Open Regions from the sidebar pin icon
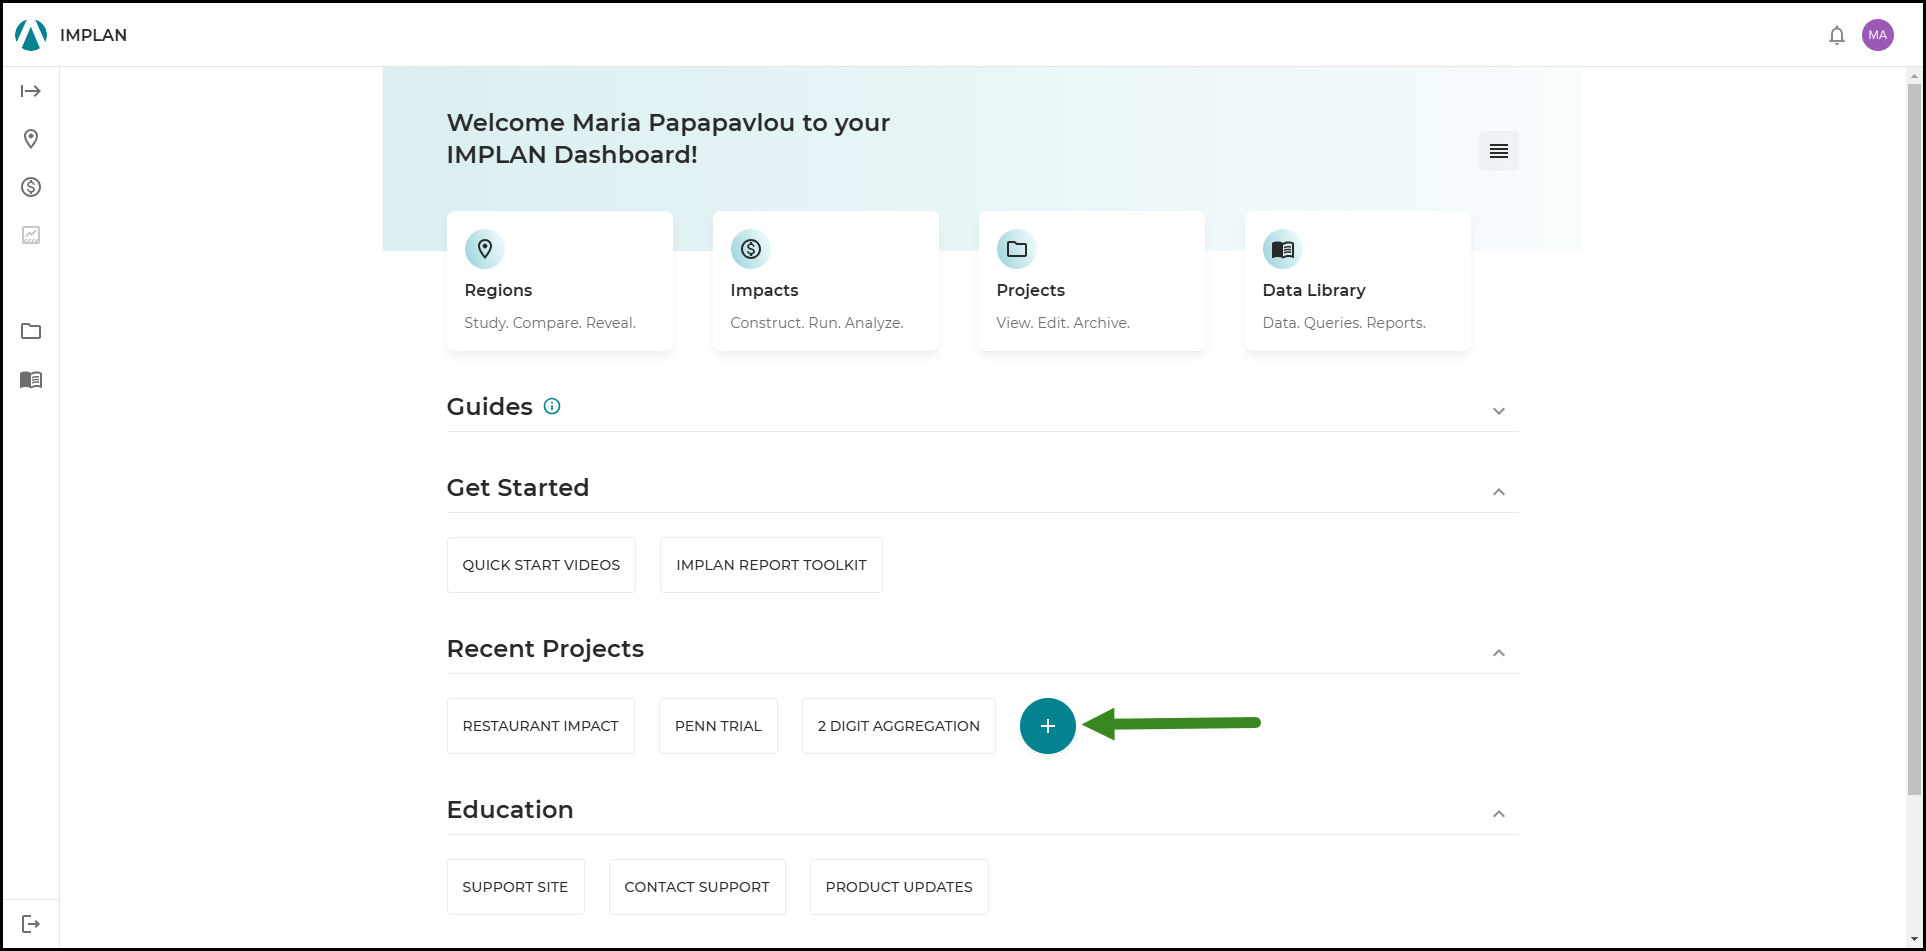Screen dimensions: 1926x951 31,139
